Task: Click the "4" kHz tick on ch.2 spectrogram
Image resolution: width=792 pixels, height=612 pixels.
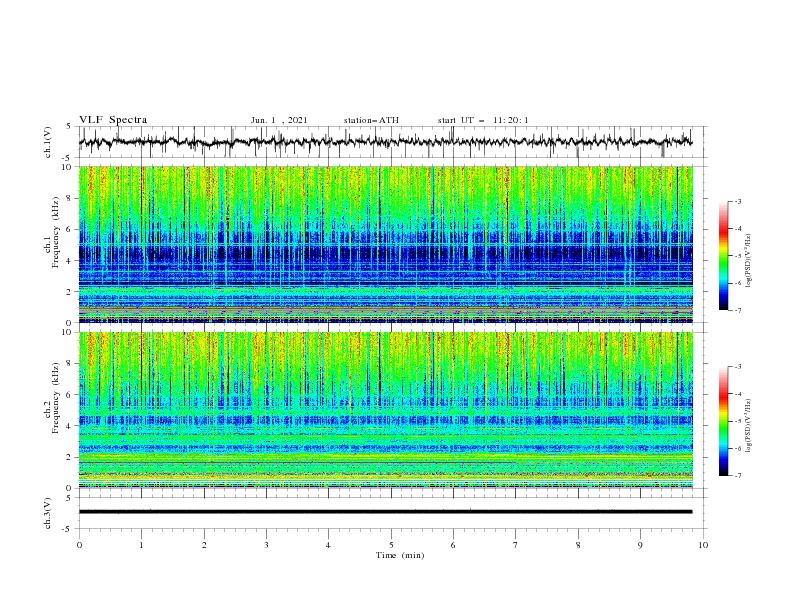Action: coord(70,426)
